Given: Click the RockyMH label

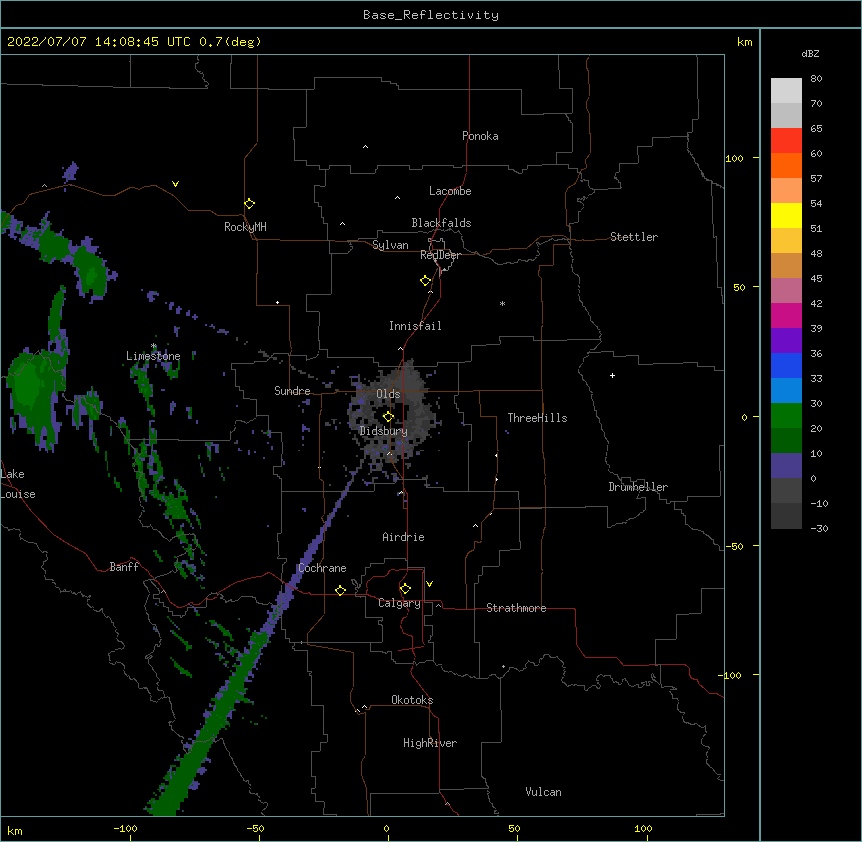Looking at the screenshot, I should [245, 227].
